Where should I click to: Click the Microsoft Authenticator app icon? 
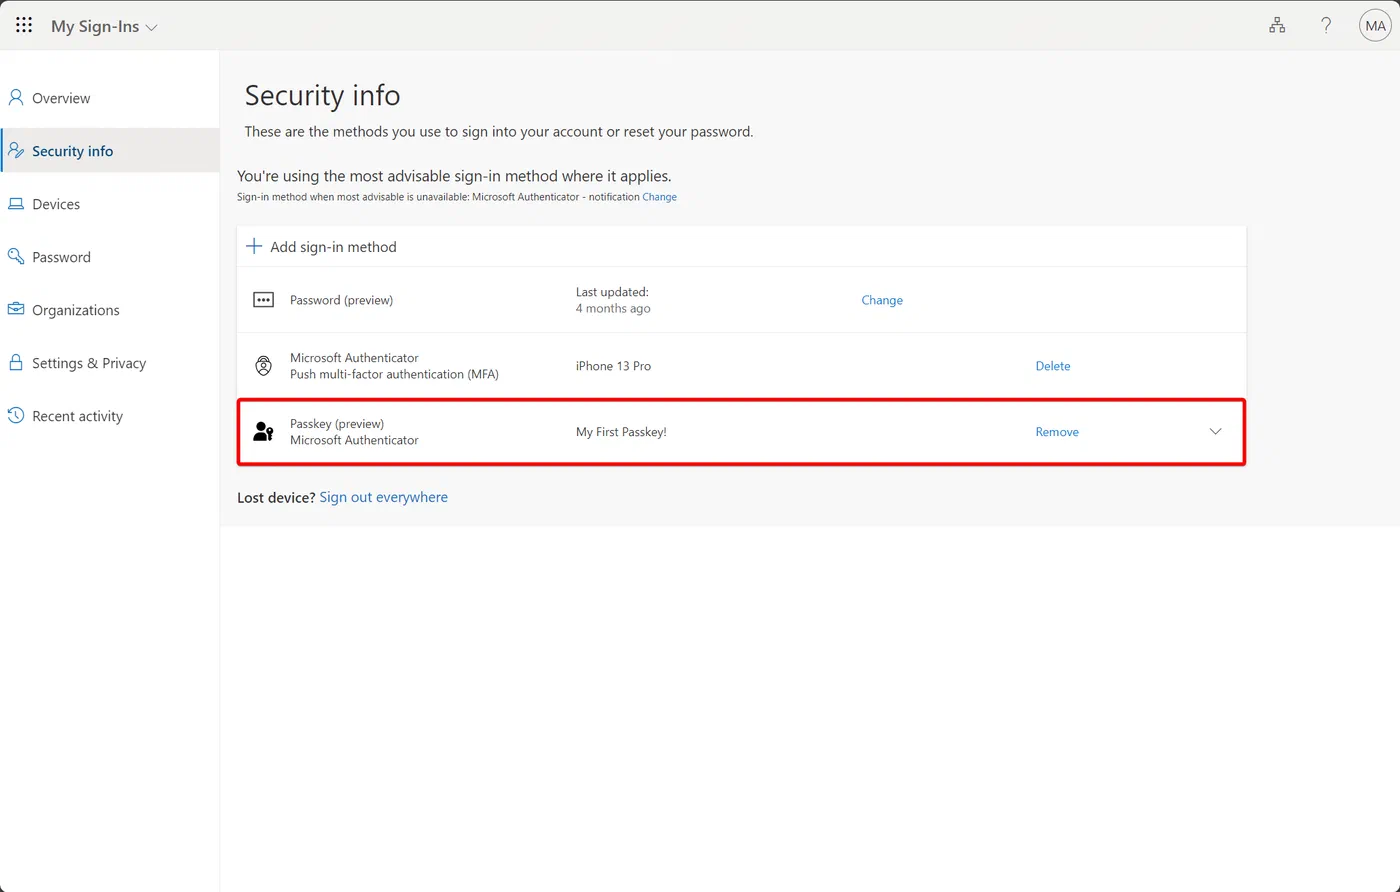pos(263,366)
